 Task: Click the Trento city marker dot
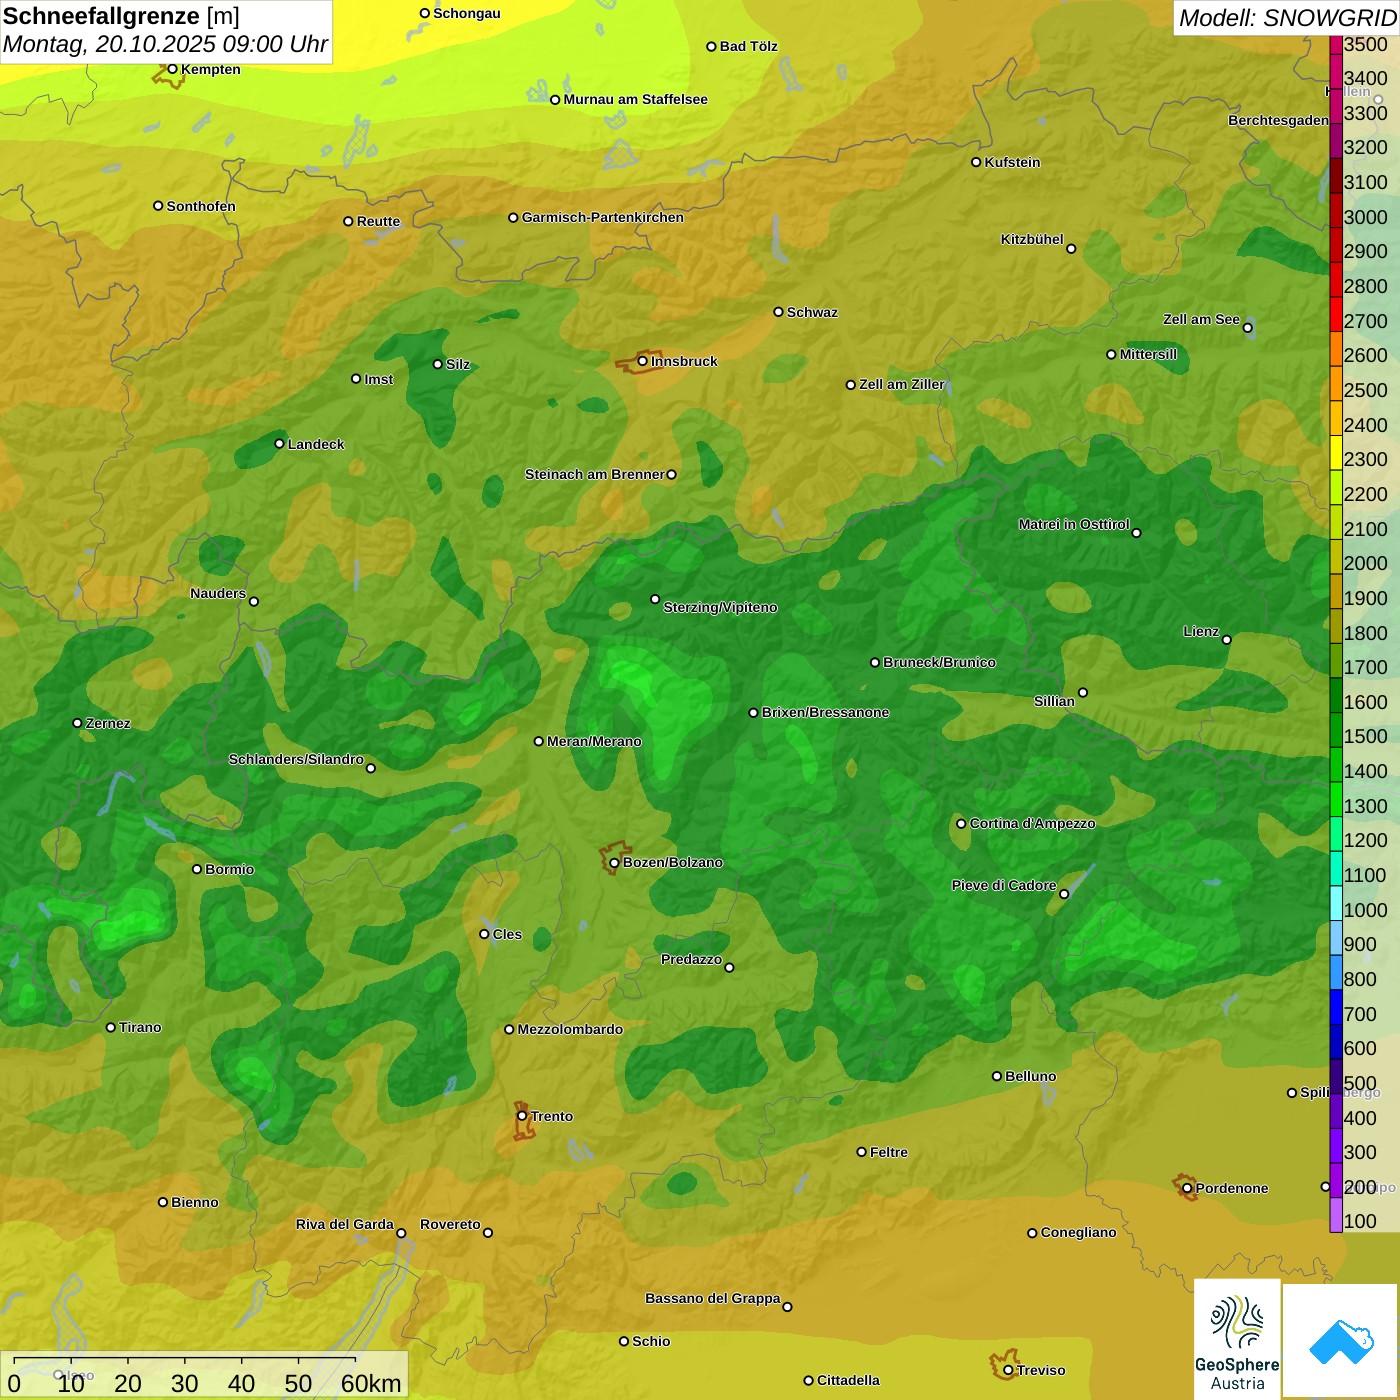522,1116
